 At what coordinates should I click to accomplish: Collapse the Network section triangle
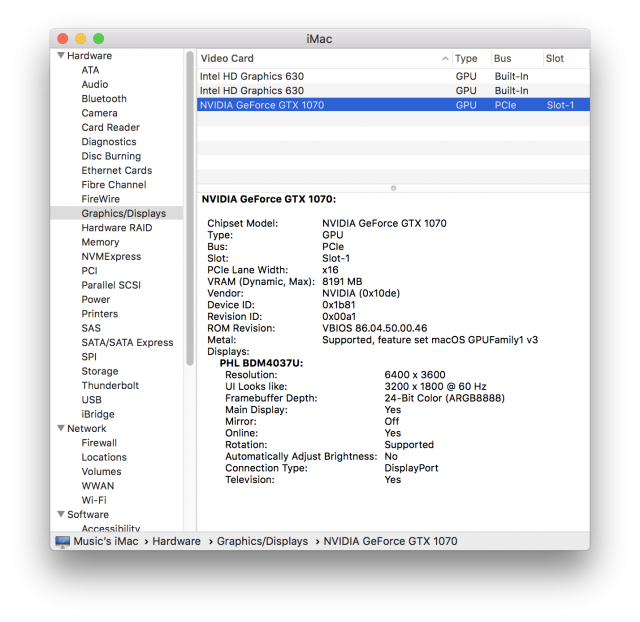pos(60,428)
